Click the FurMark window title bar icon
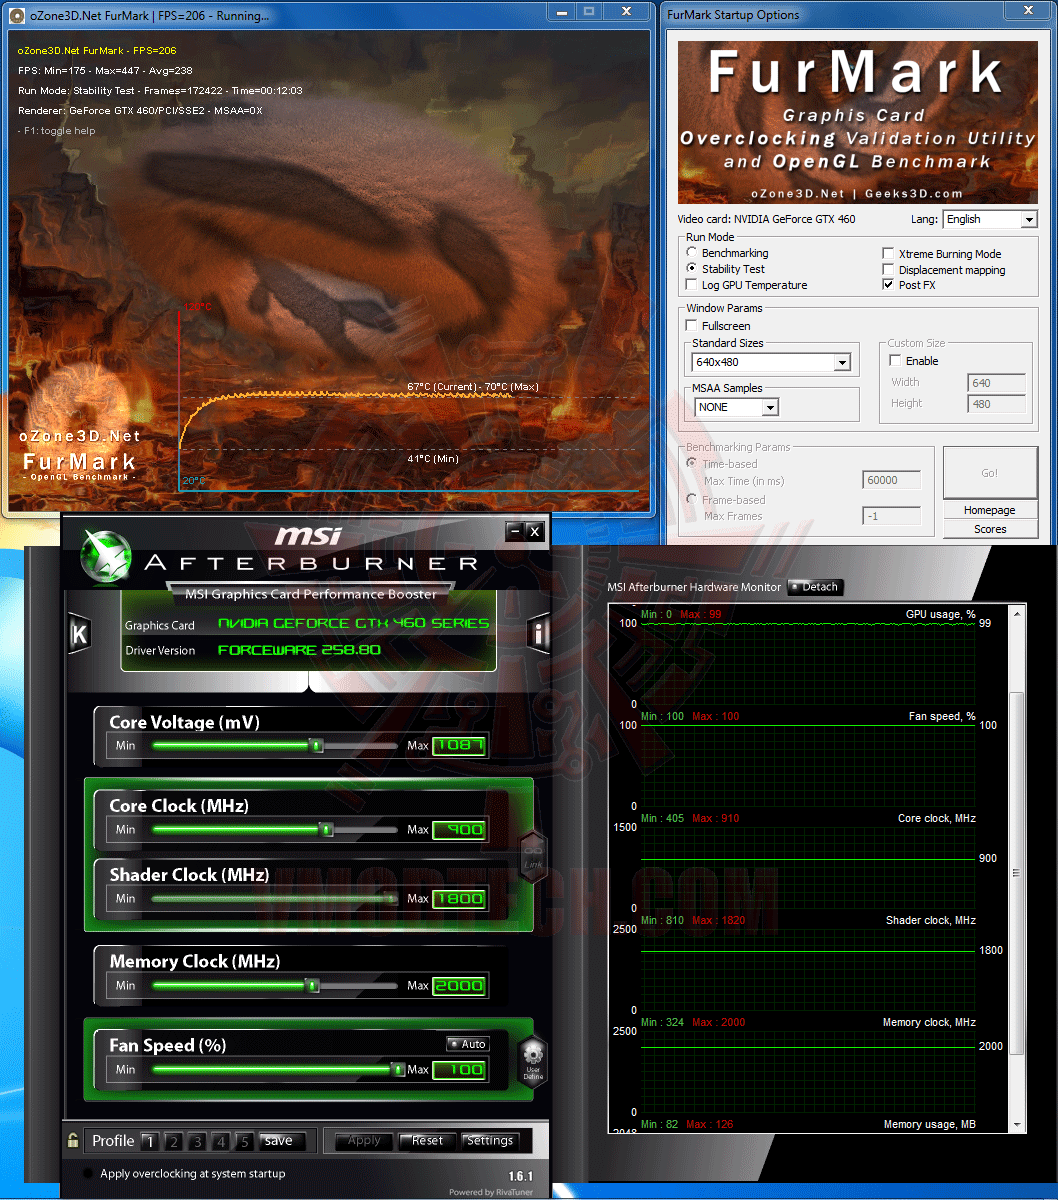This screenshot has height=1200, width=1058. pyautogui.click(x=15, y=15)
